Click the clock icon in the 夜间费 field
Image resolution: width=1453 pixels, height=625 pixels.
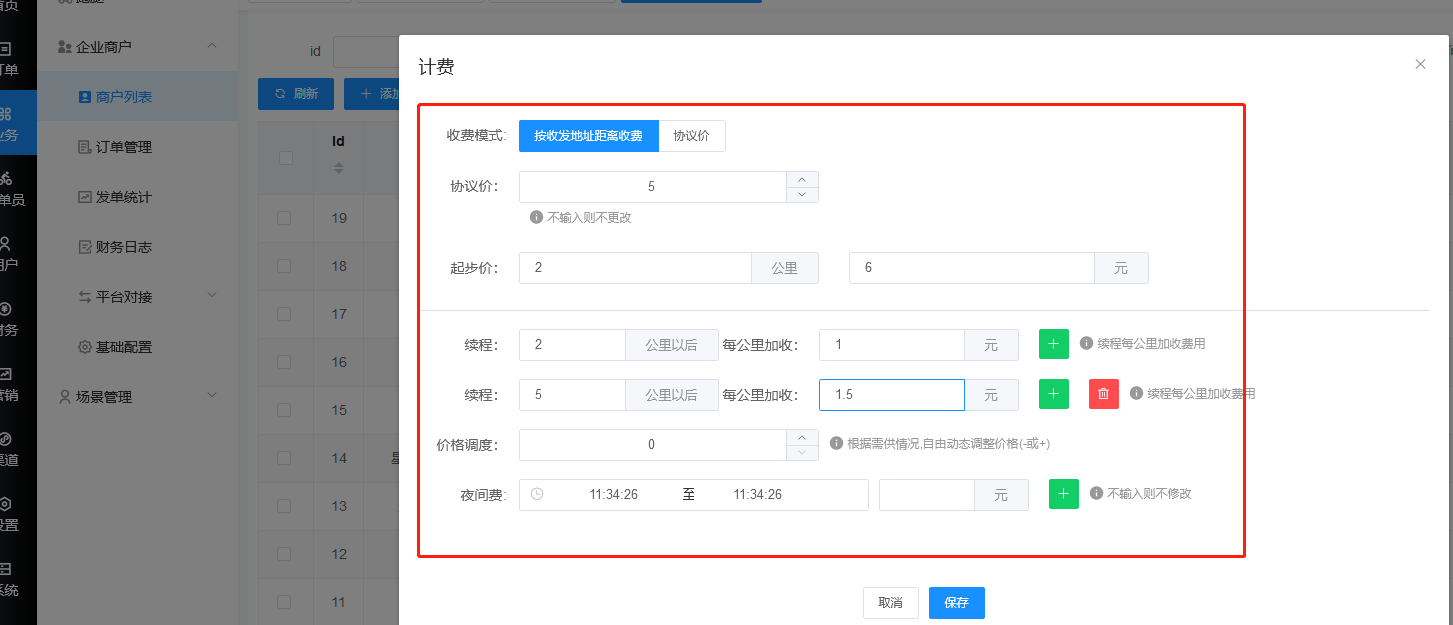[534, 494]
